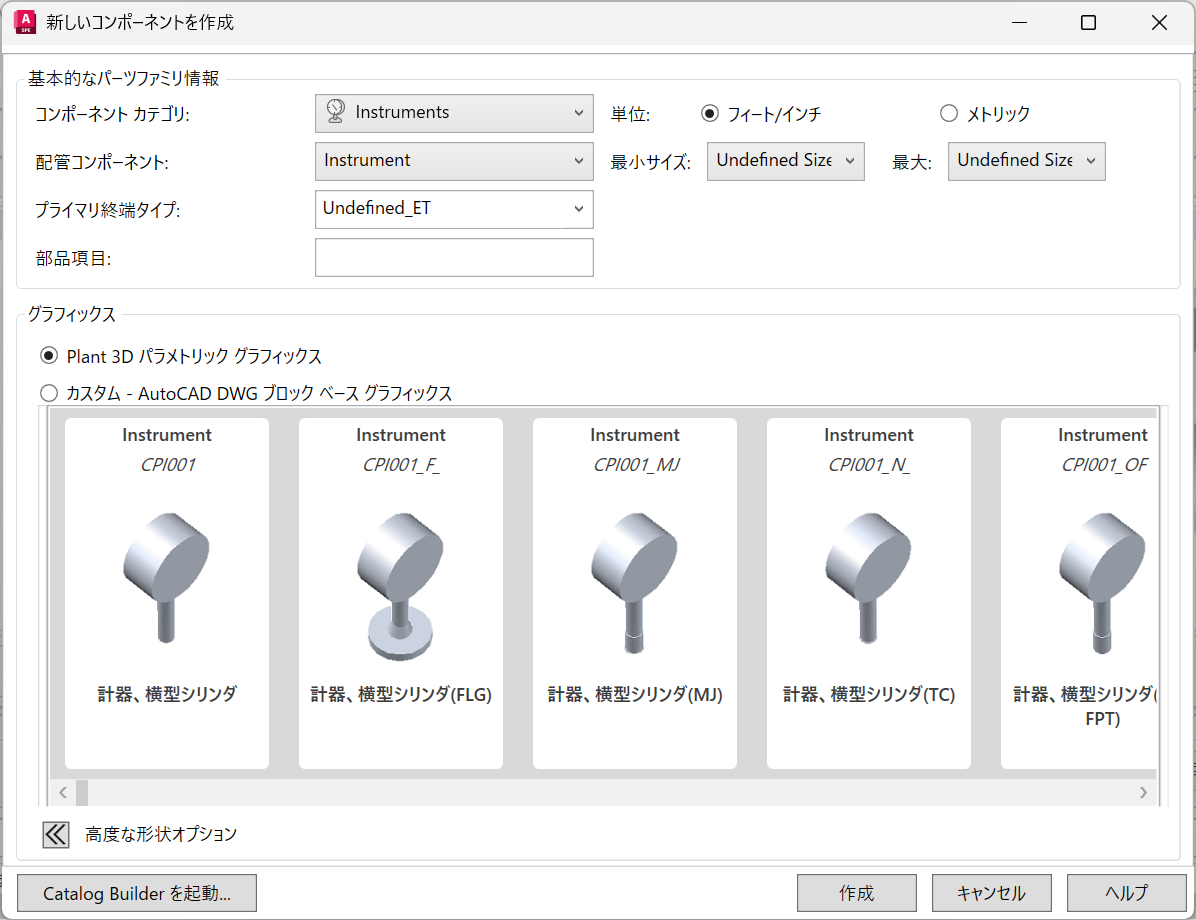Click the gallery scroll right arrow
Image resolution: width=1196 pixels, height=920 pixels.
(x=1143, y=793)
